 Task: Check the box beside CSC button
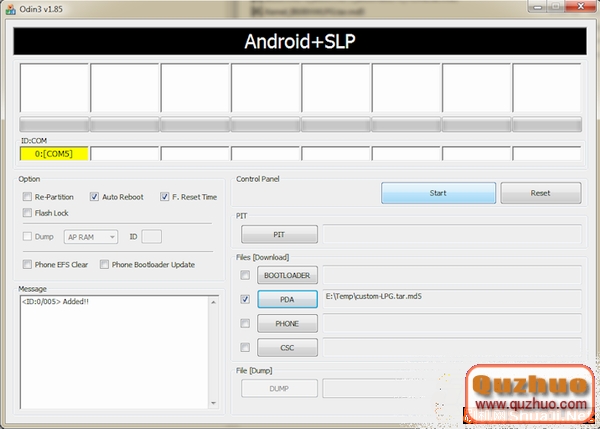(245, 347)
